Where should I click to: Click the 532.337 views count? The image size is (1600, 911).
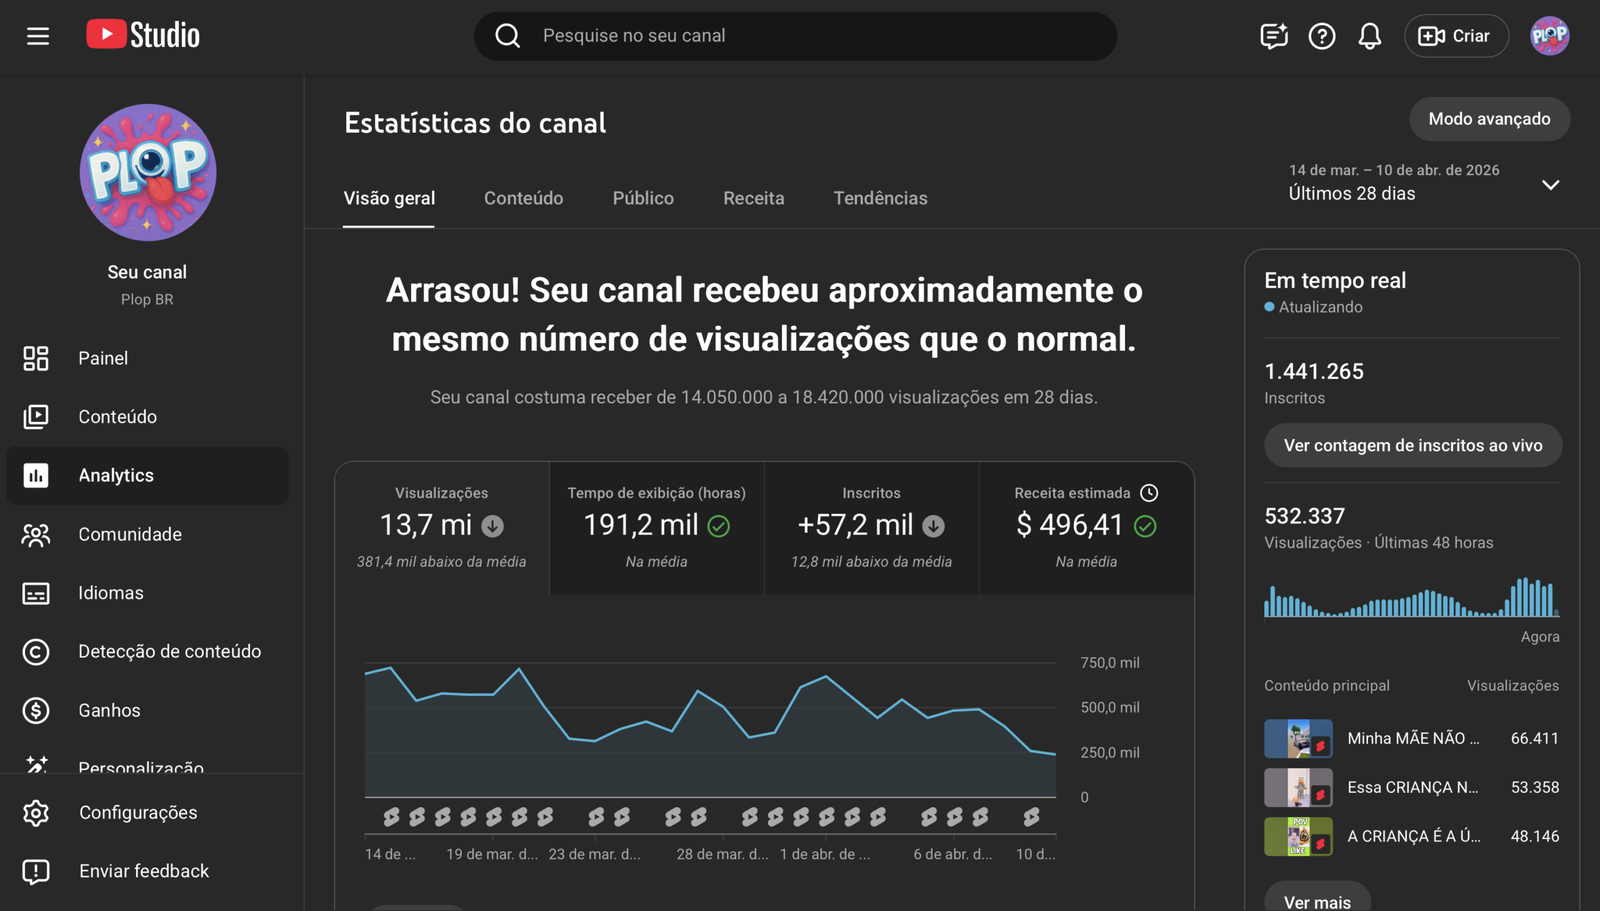(1305, 516)
